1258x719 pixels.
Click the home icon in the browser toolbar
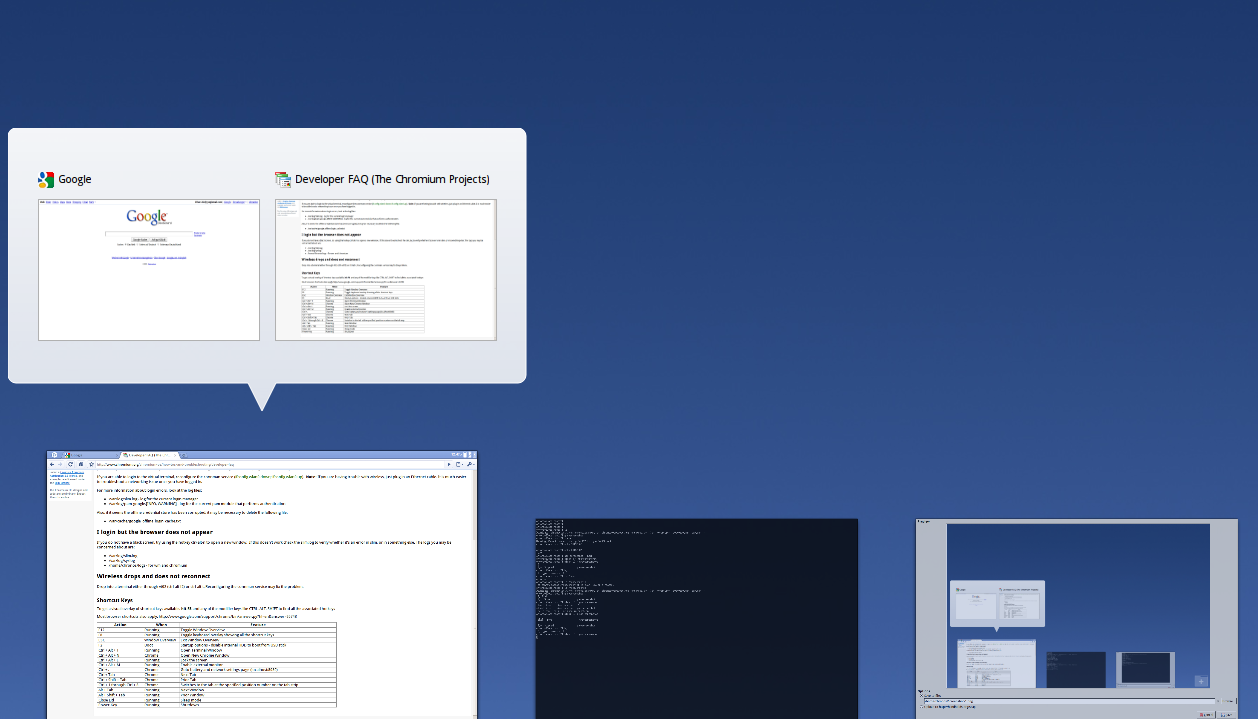point(81,464)
